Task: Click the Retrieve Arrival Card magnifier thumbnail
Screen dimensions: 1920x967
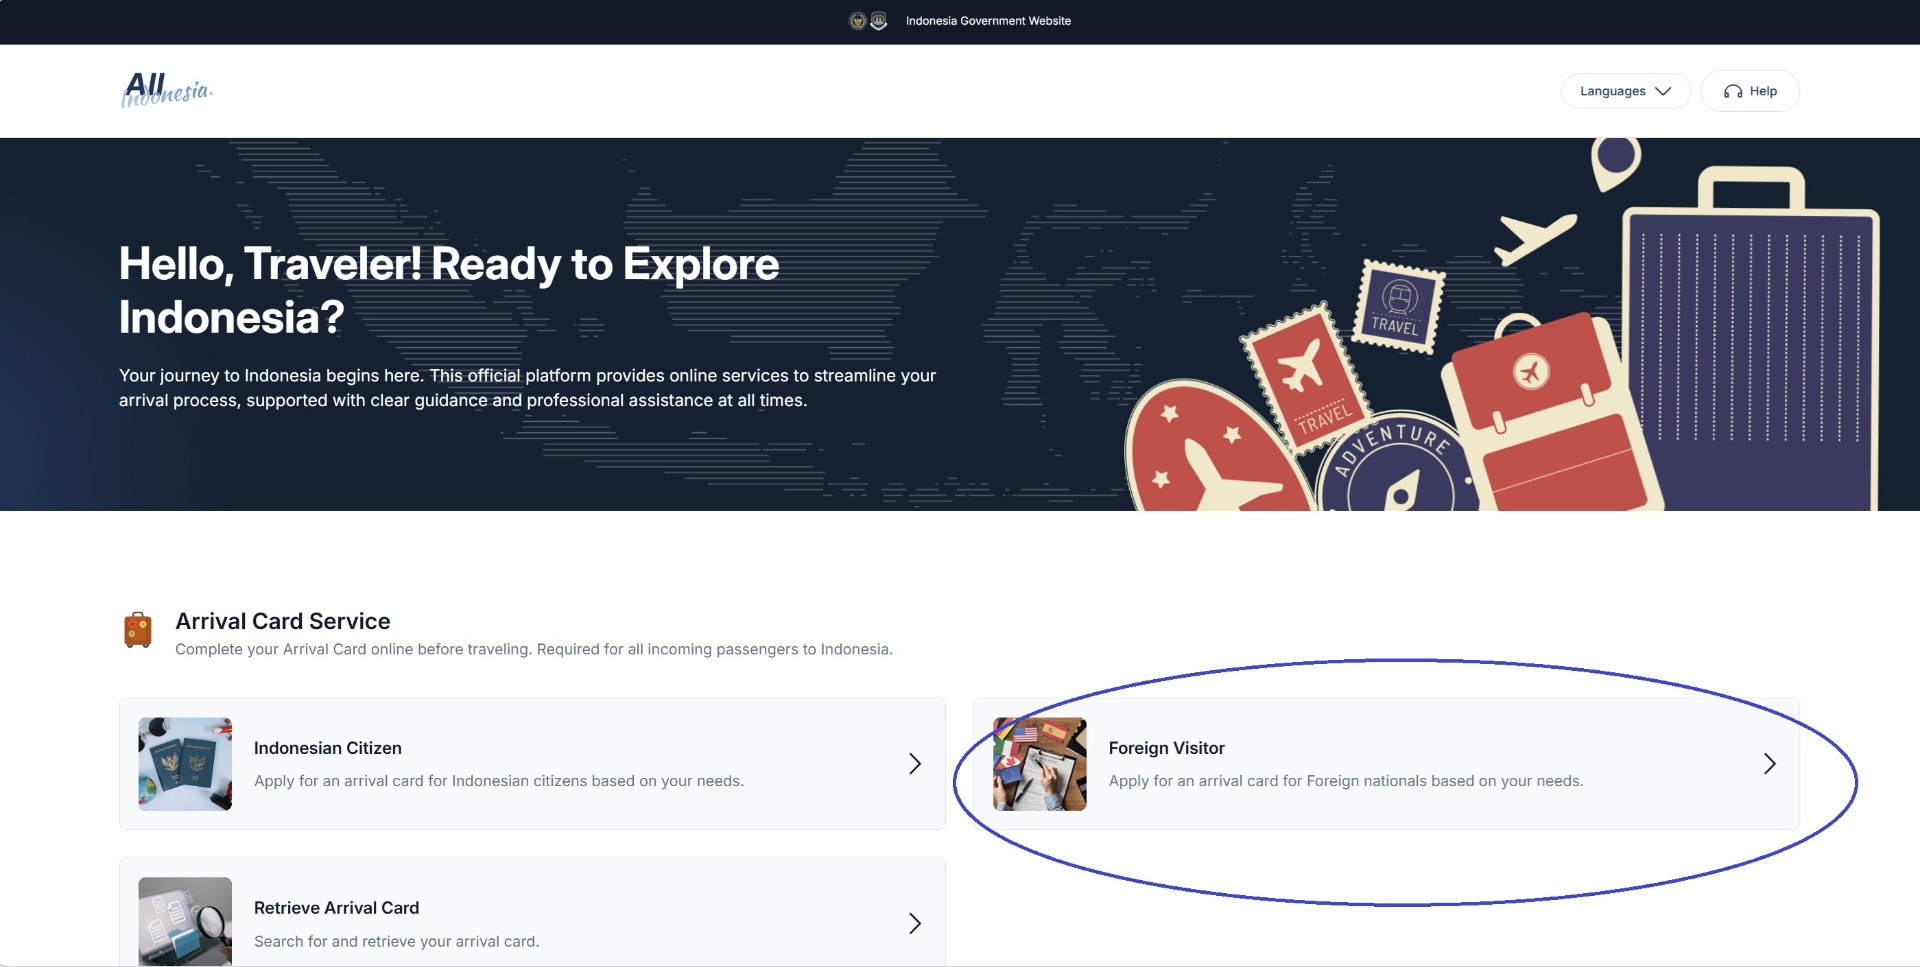Action: (185, 921)
